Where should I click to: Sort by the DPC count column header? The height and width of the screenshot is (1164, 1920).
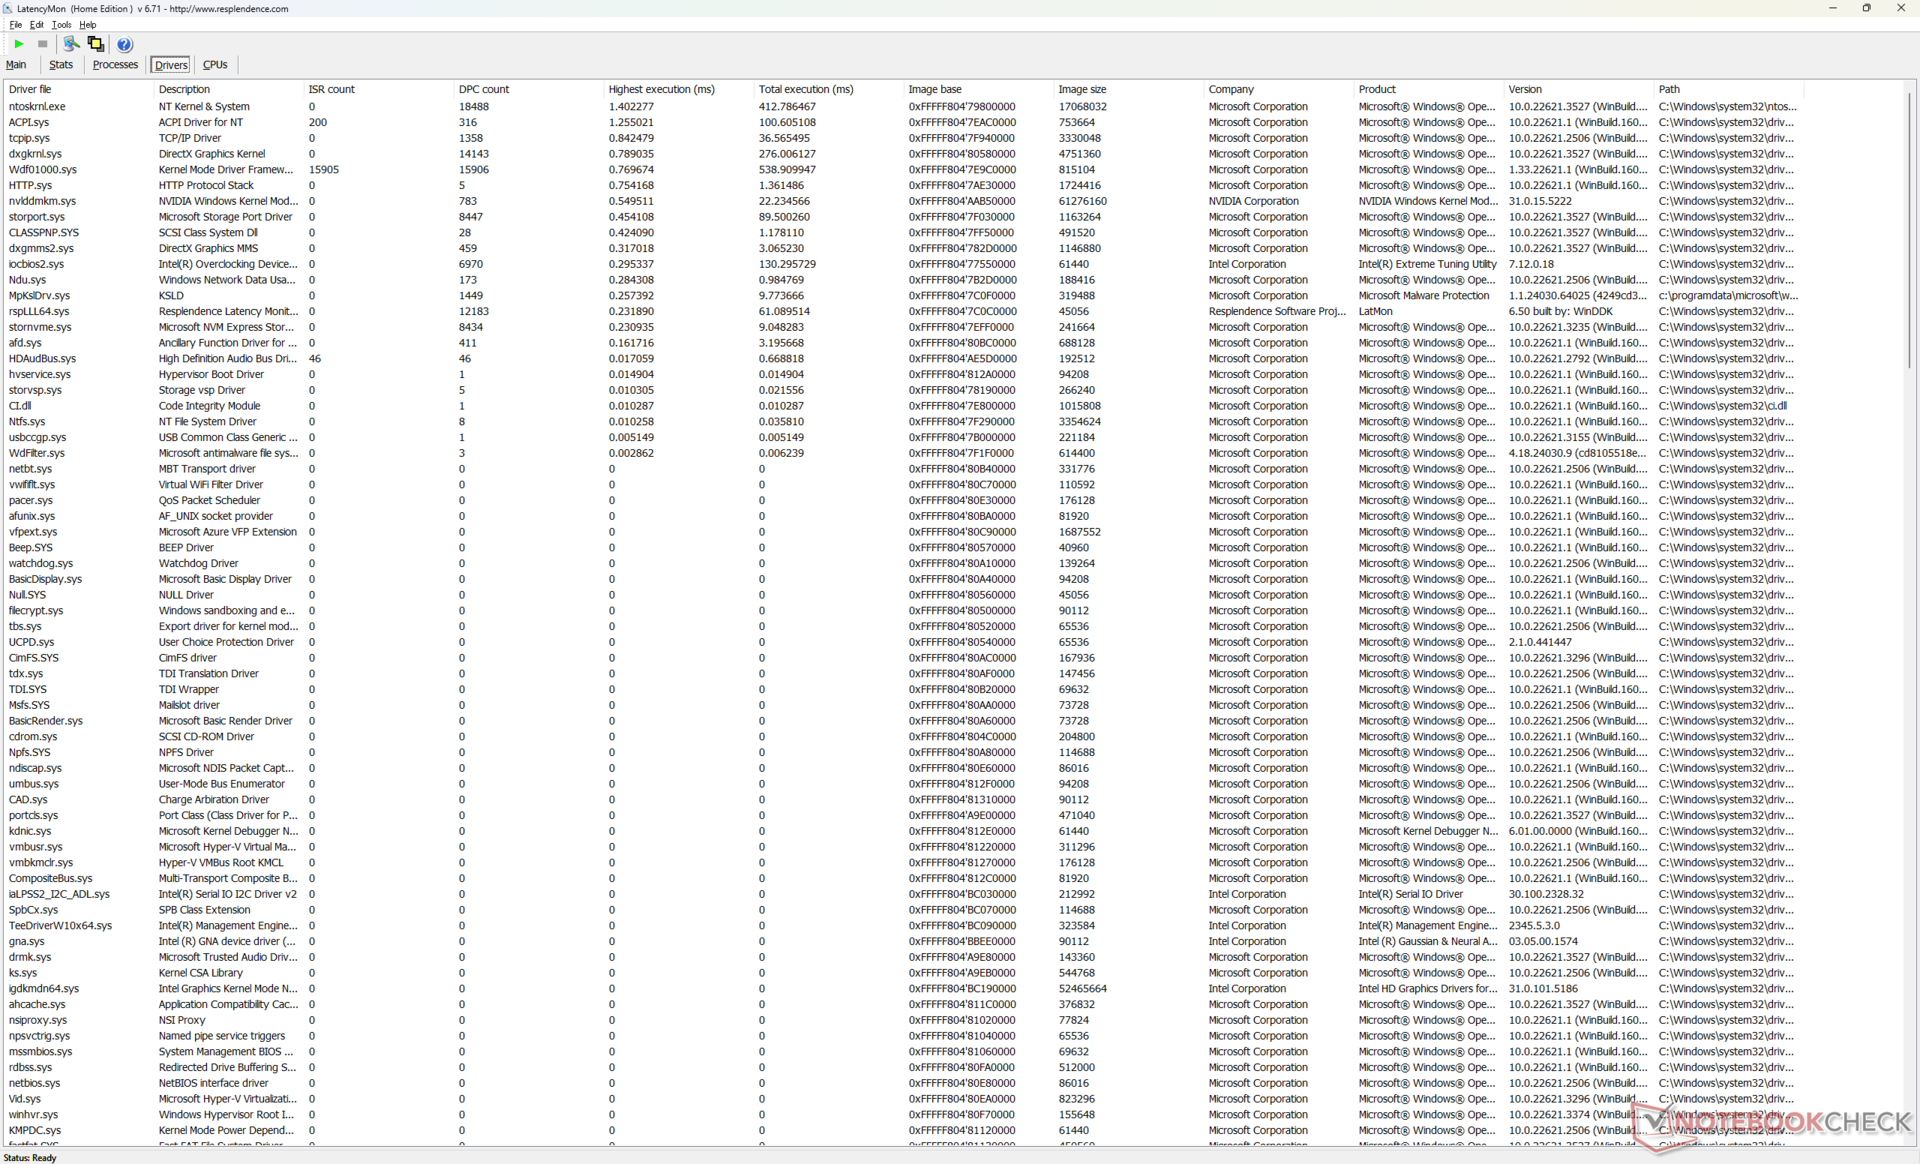484,89
